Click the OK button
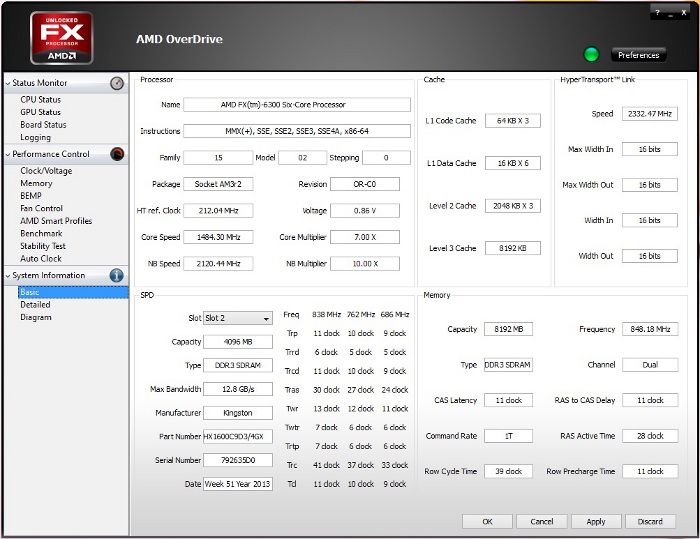This screenshot has height=539, width=700. (487, 522)
